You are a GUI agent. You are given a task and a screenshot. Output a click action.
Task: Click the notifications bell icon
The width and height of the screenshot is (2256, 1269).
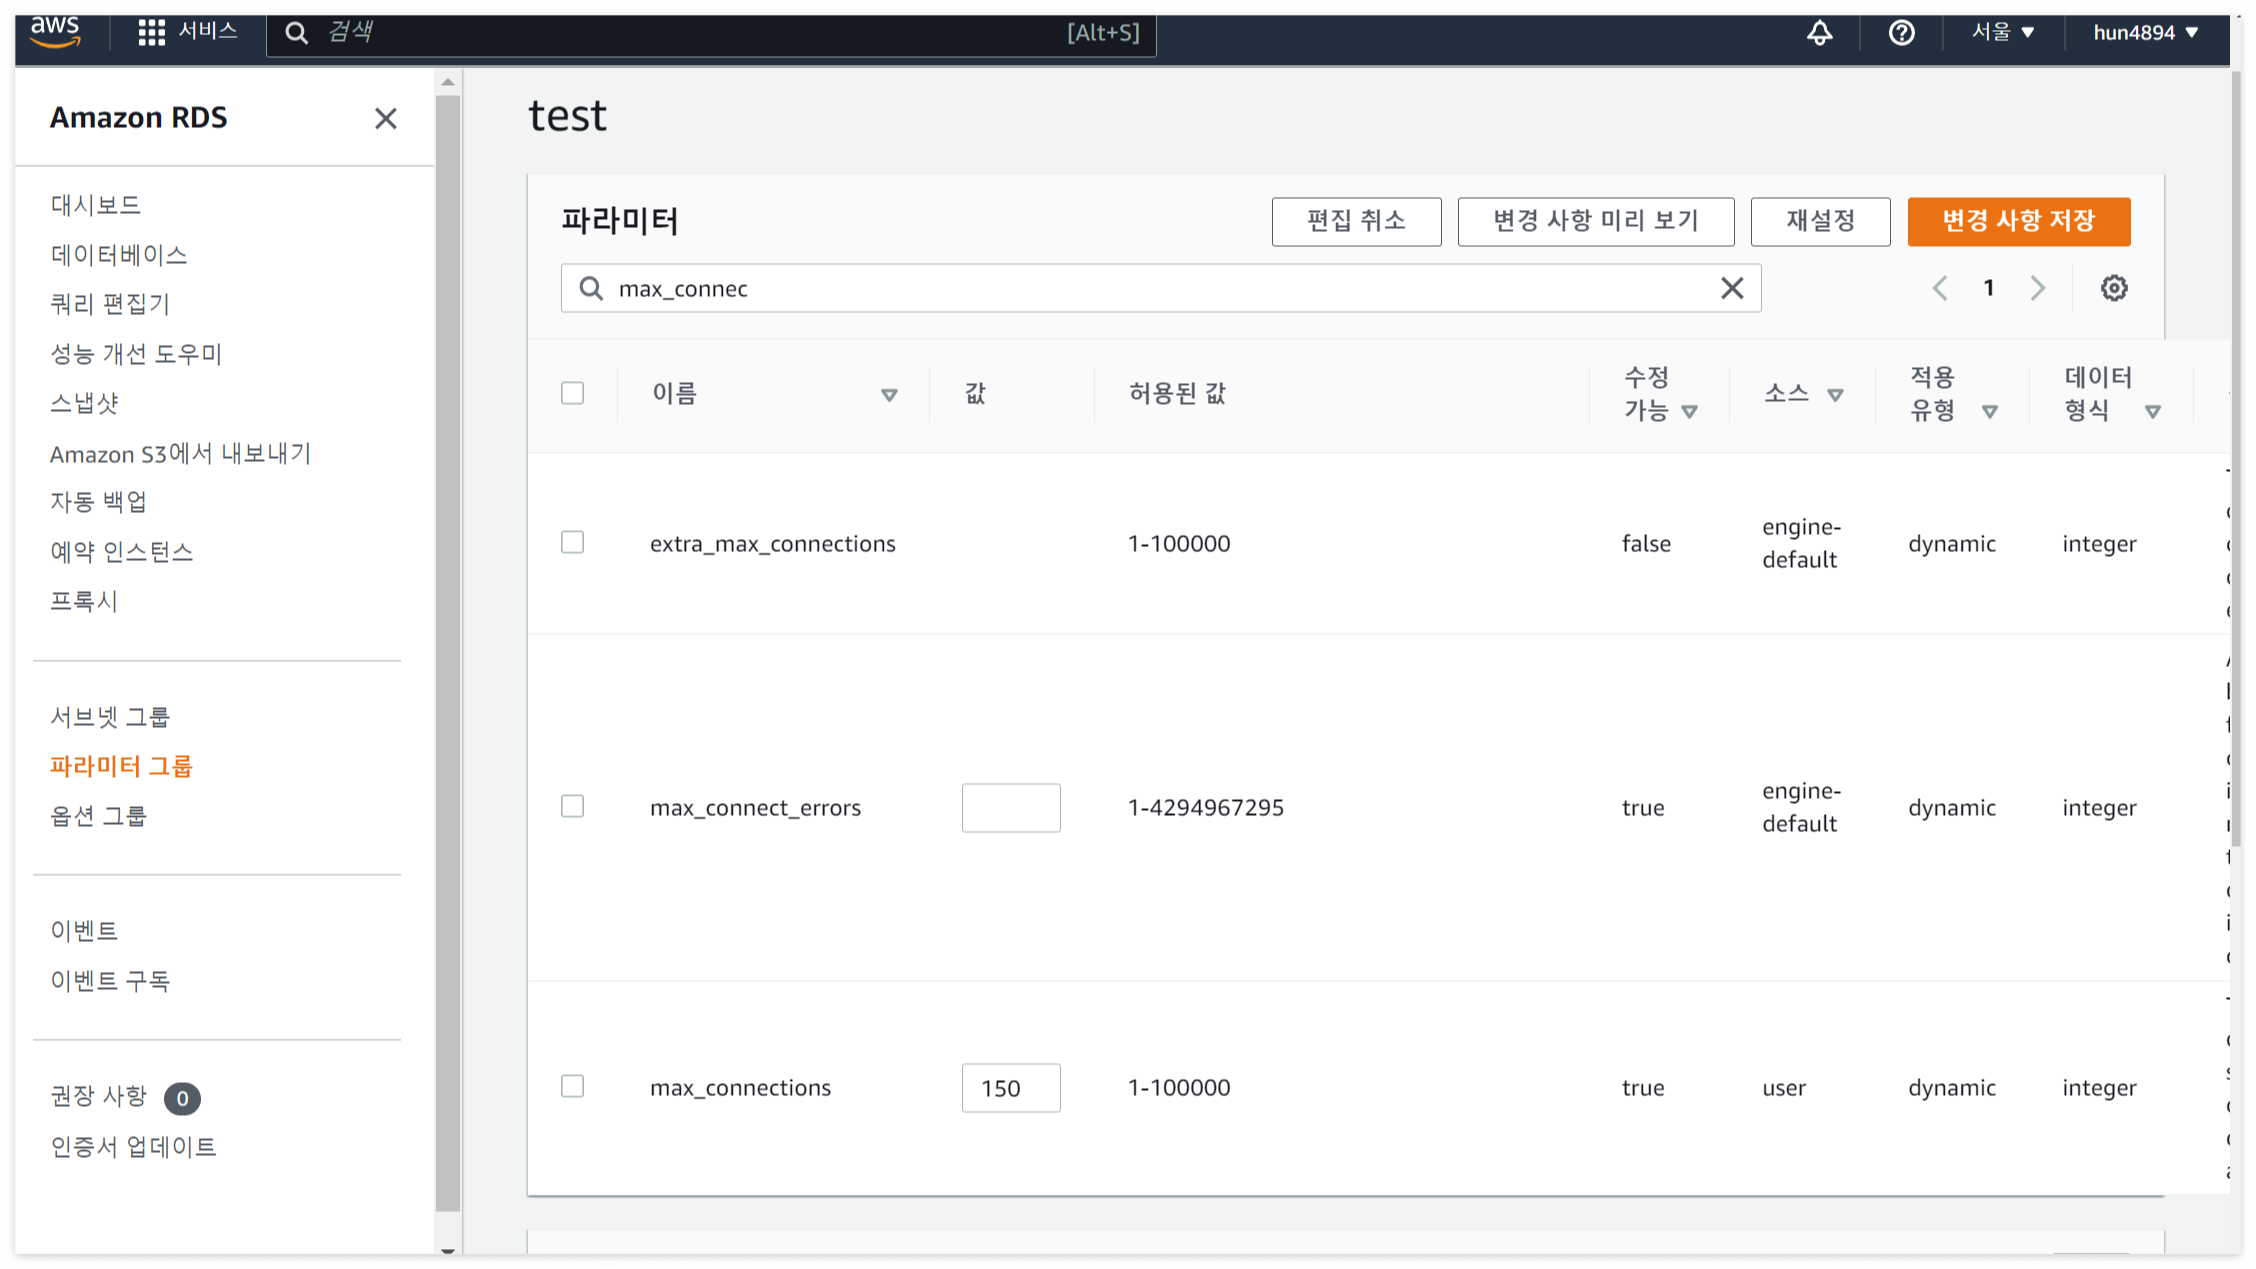[1819, 32]
